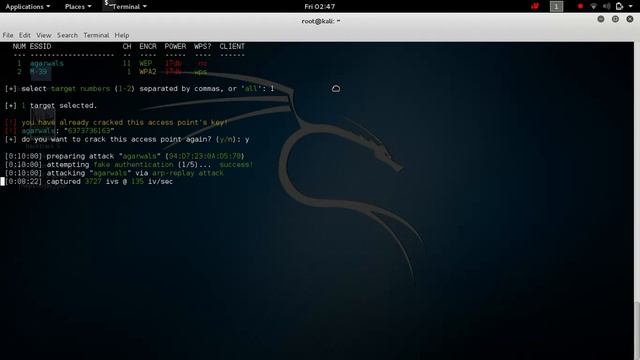Click the root@kali window title bar text
This screenshot has height=360, width=640.
coord(320,21)
